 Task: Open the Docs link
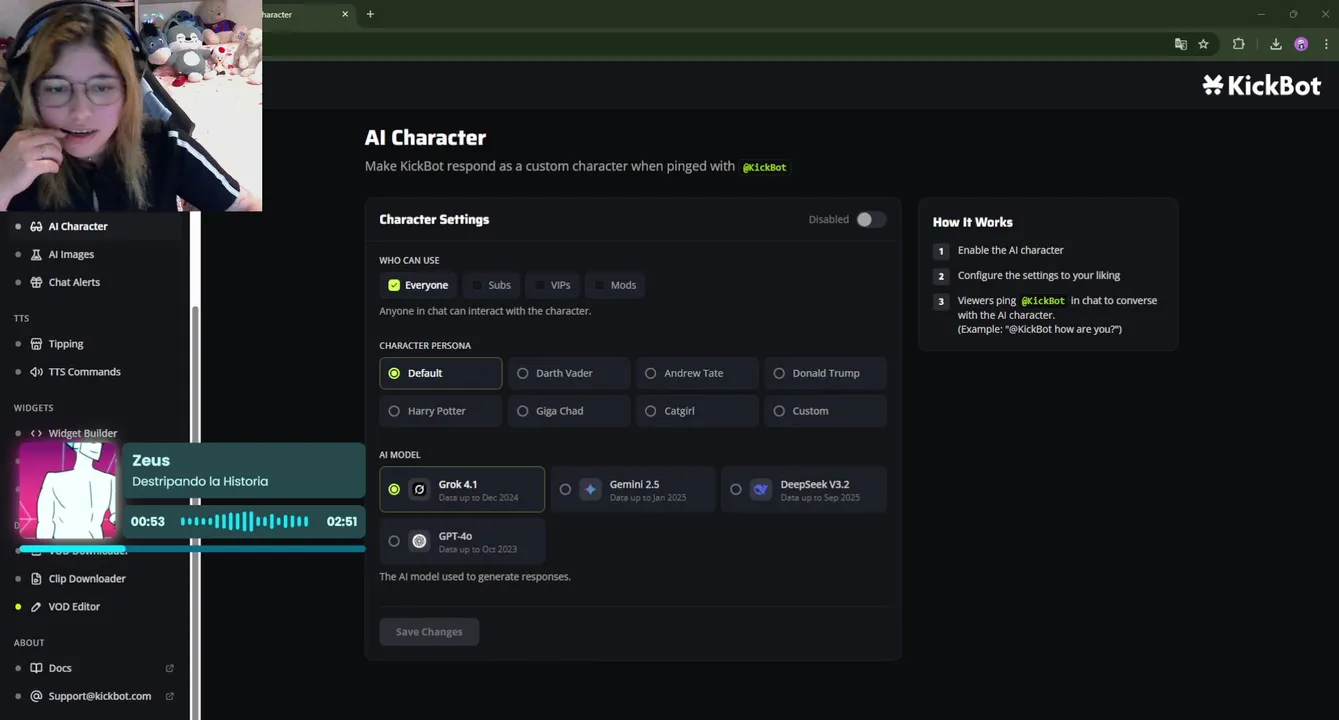click(60, 668)
